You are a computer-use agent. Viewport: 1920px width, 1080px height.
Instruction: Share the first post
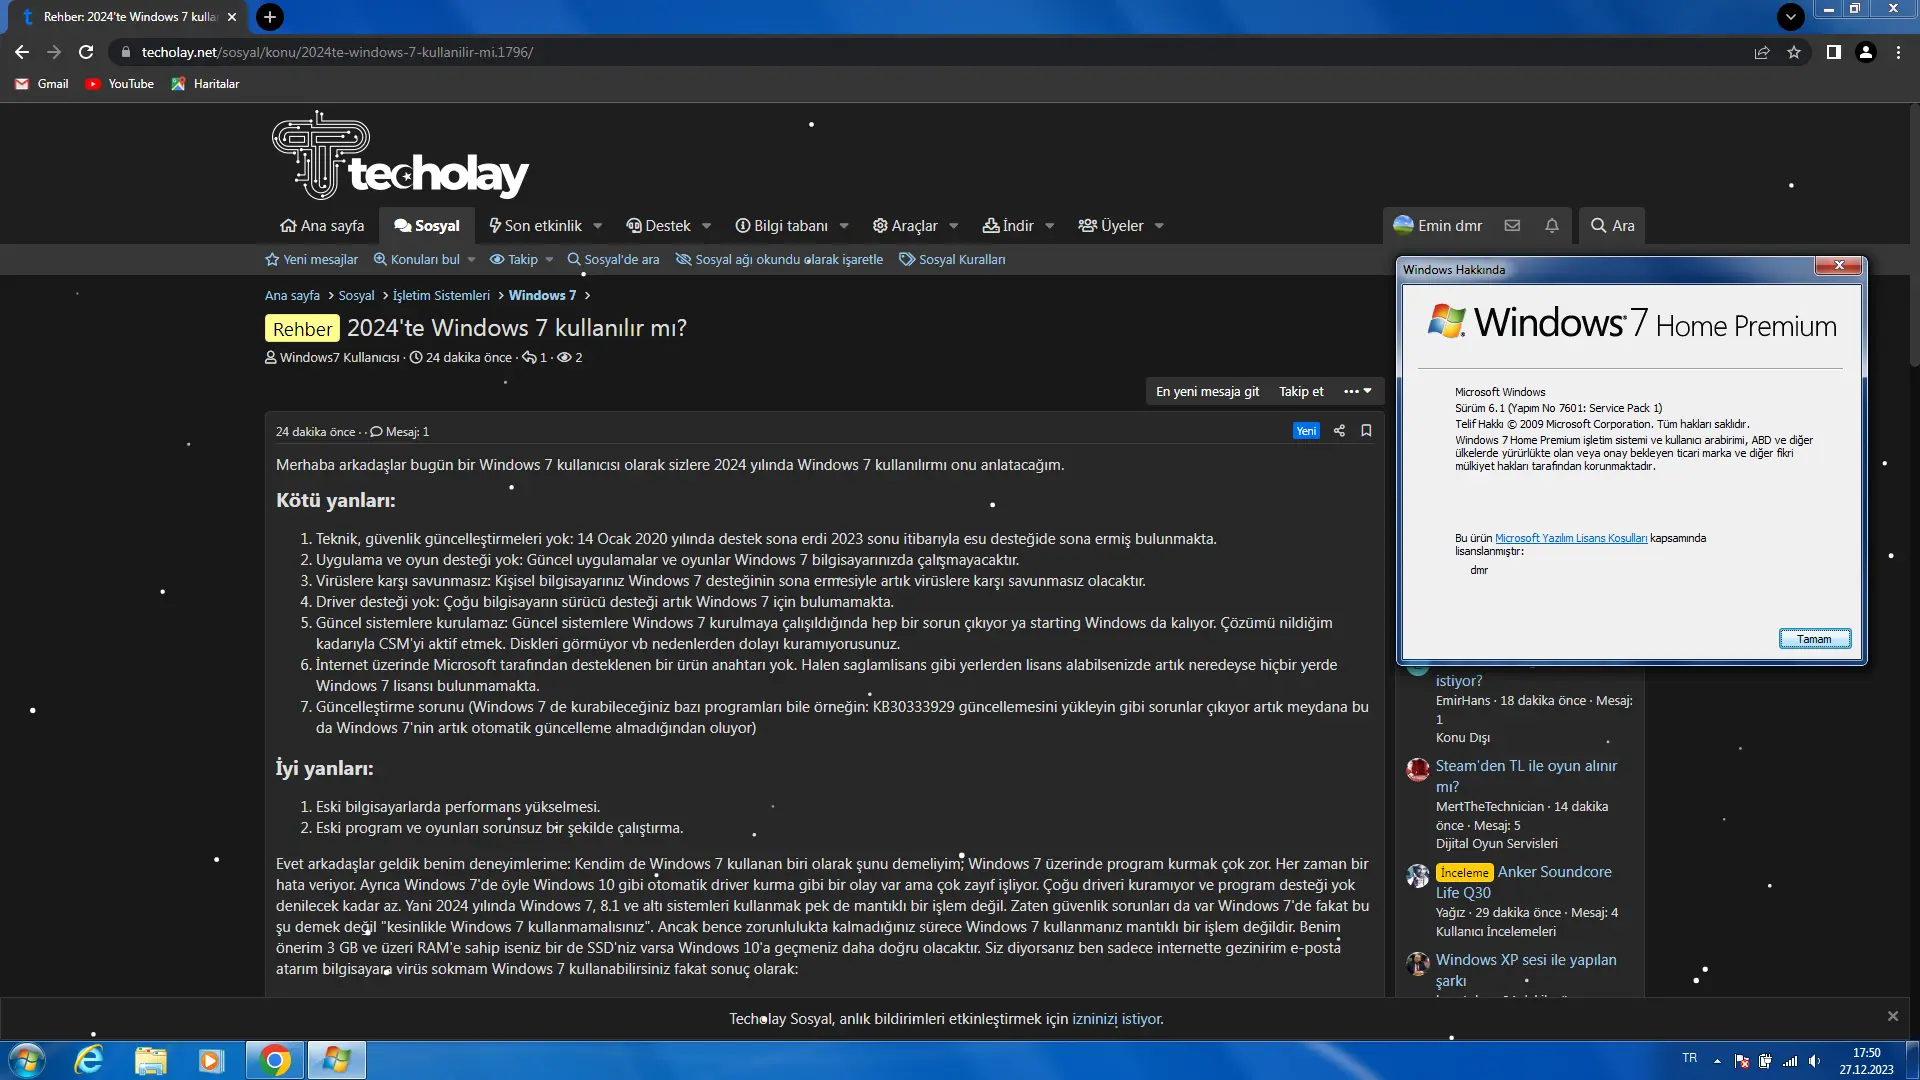coord(1339,431)
